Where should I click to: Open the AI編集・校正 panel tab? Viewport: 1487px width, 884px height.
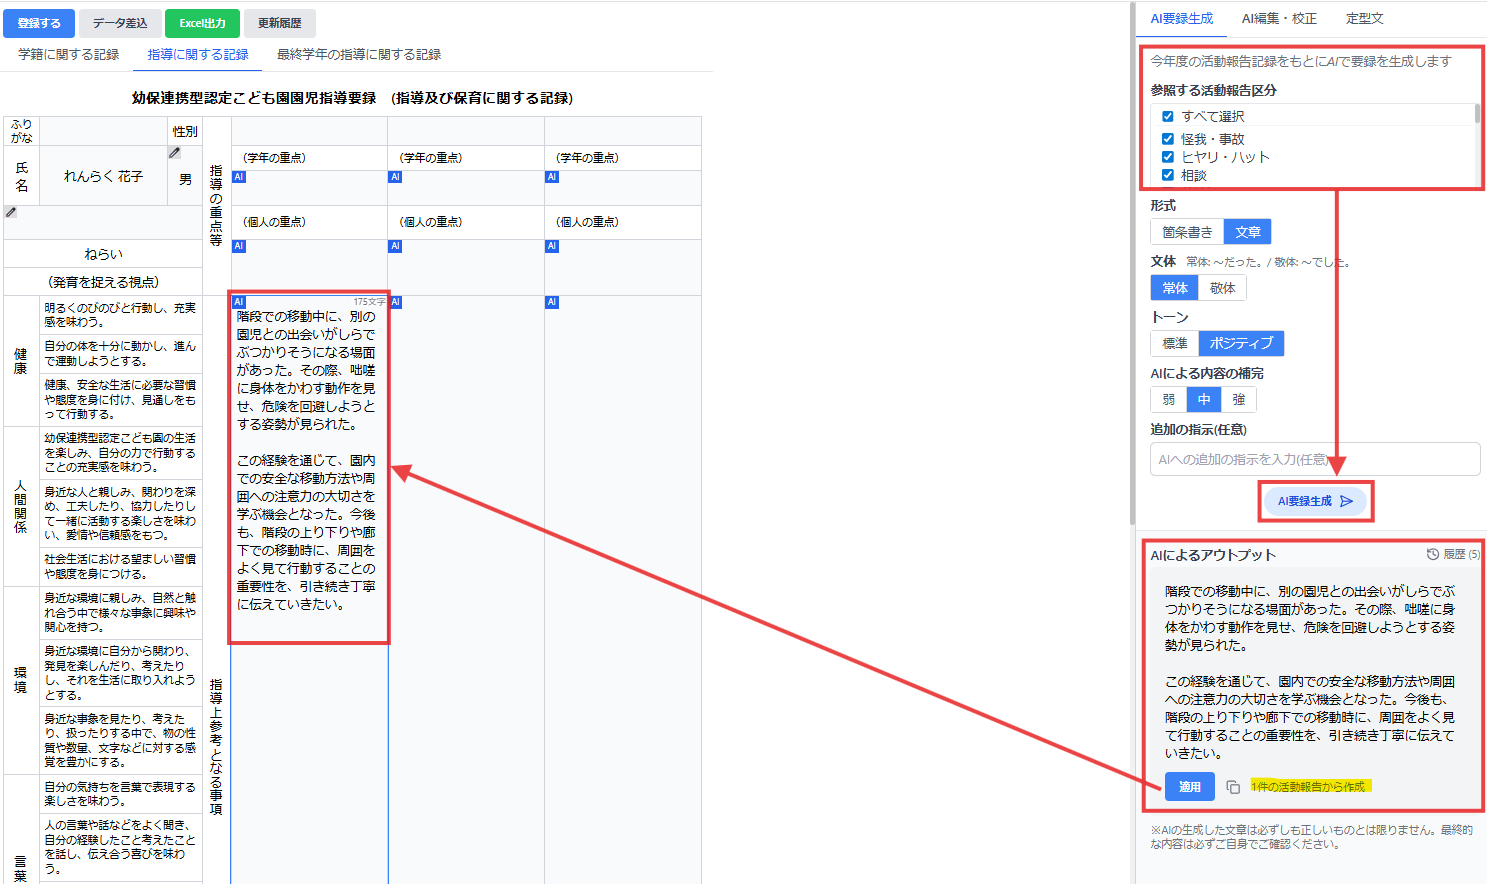click(1280, 17)
